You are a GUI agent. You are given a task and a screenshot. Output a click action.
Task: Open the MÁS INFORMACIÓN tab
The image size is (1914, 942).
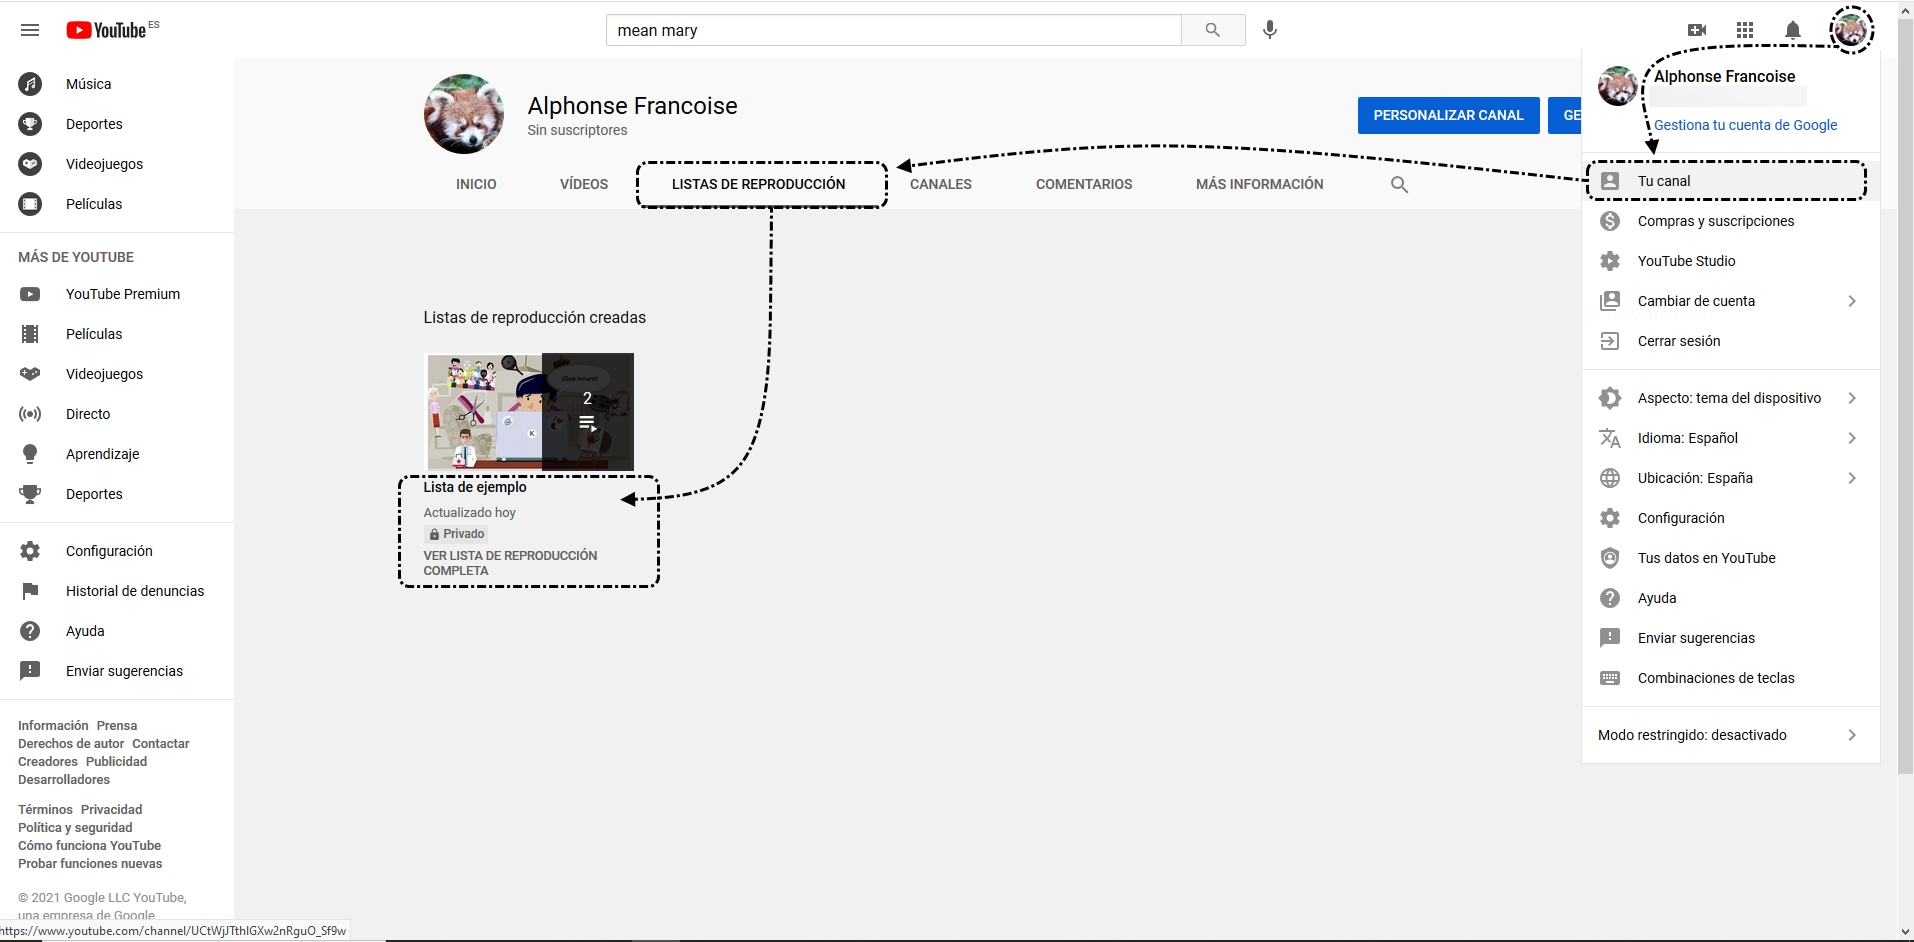1260,184
